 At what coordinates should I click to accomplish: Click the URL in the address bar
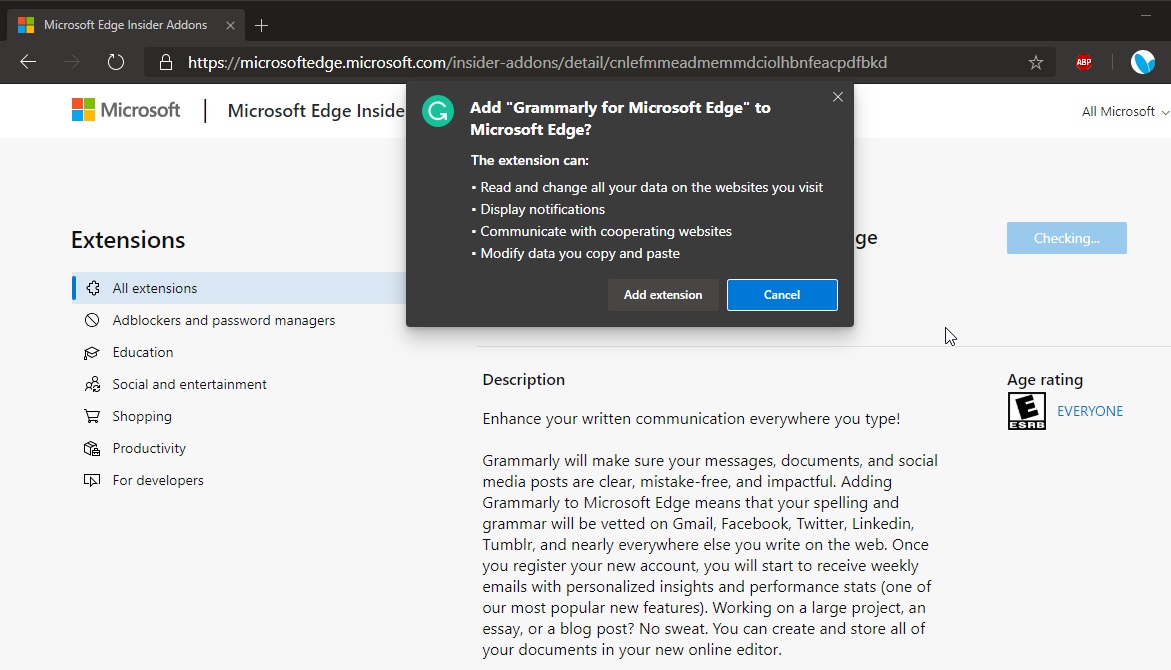click(x=537, y=63)
